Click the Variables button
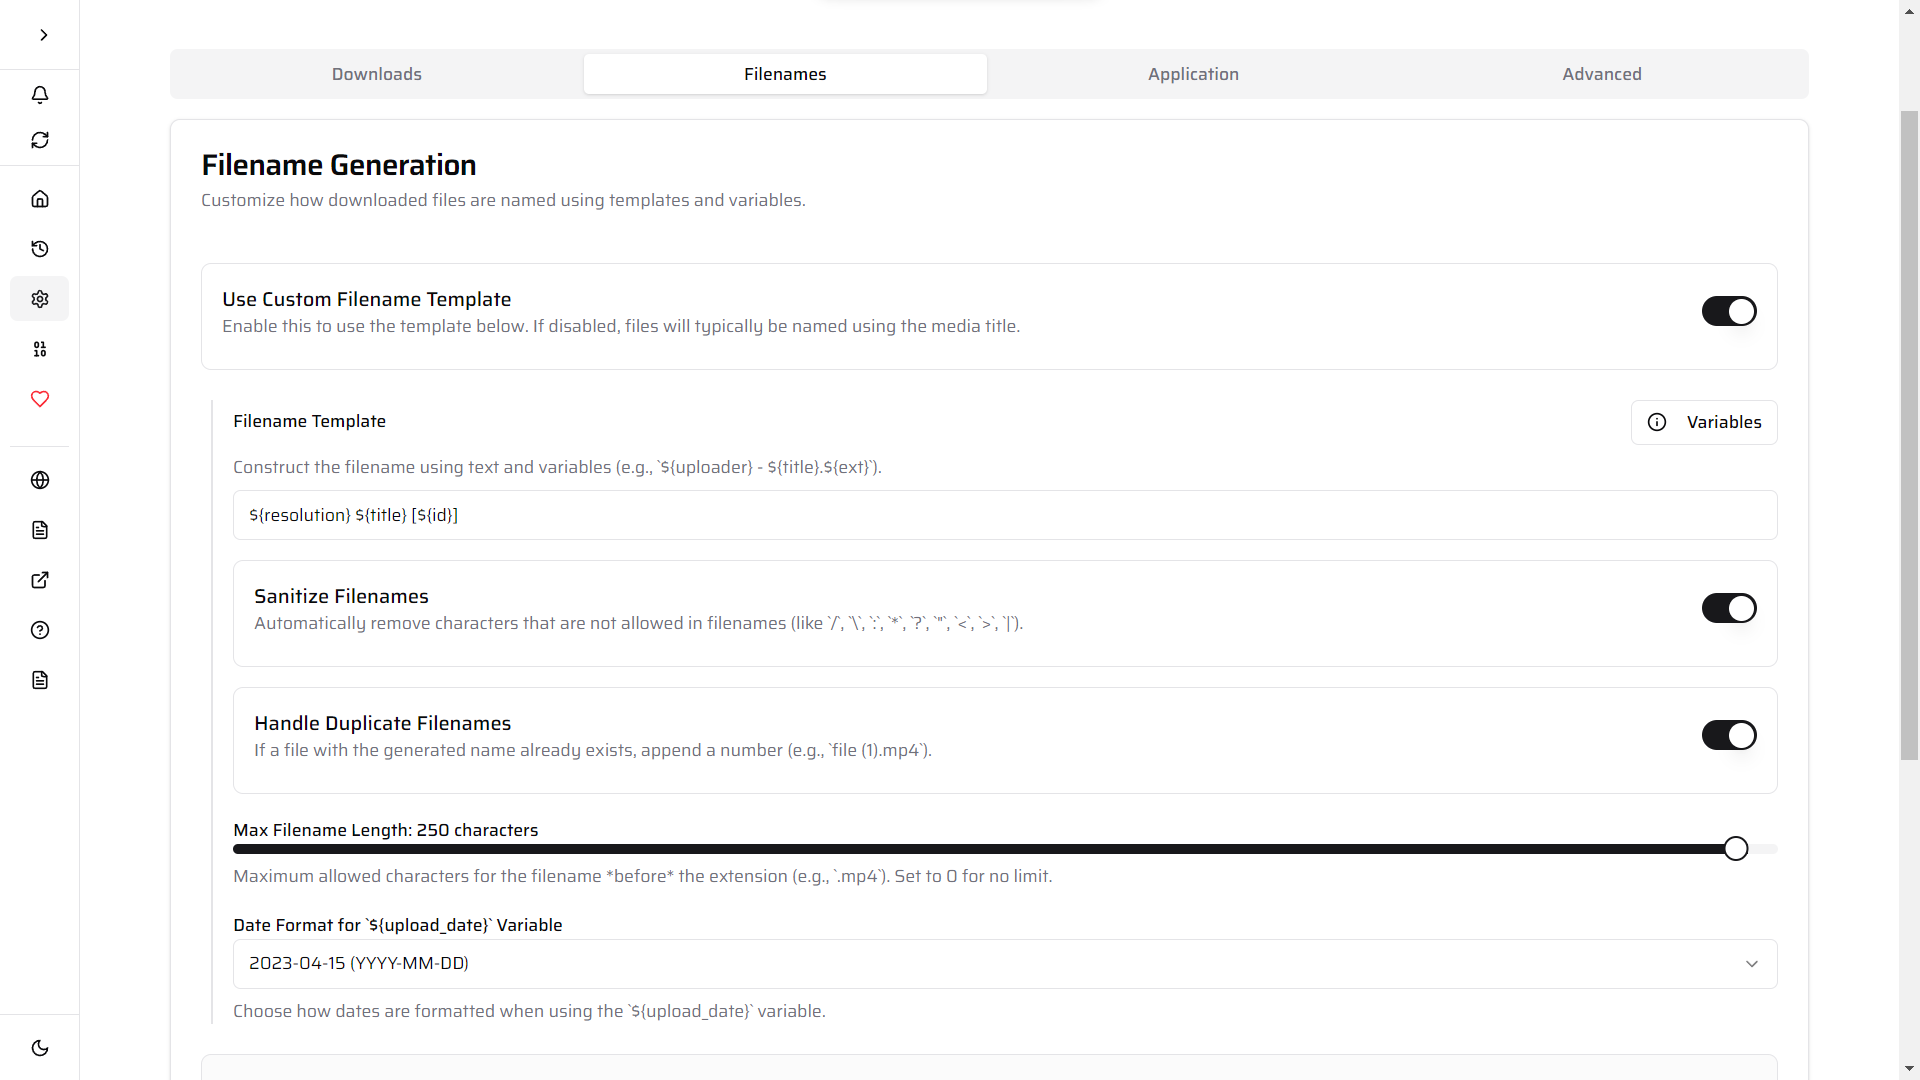Image resolution: width=1920 pixels, height=1080 pixels. point(1704,422)
